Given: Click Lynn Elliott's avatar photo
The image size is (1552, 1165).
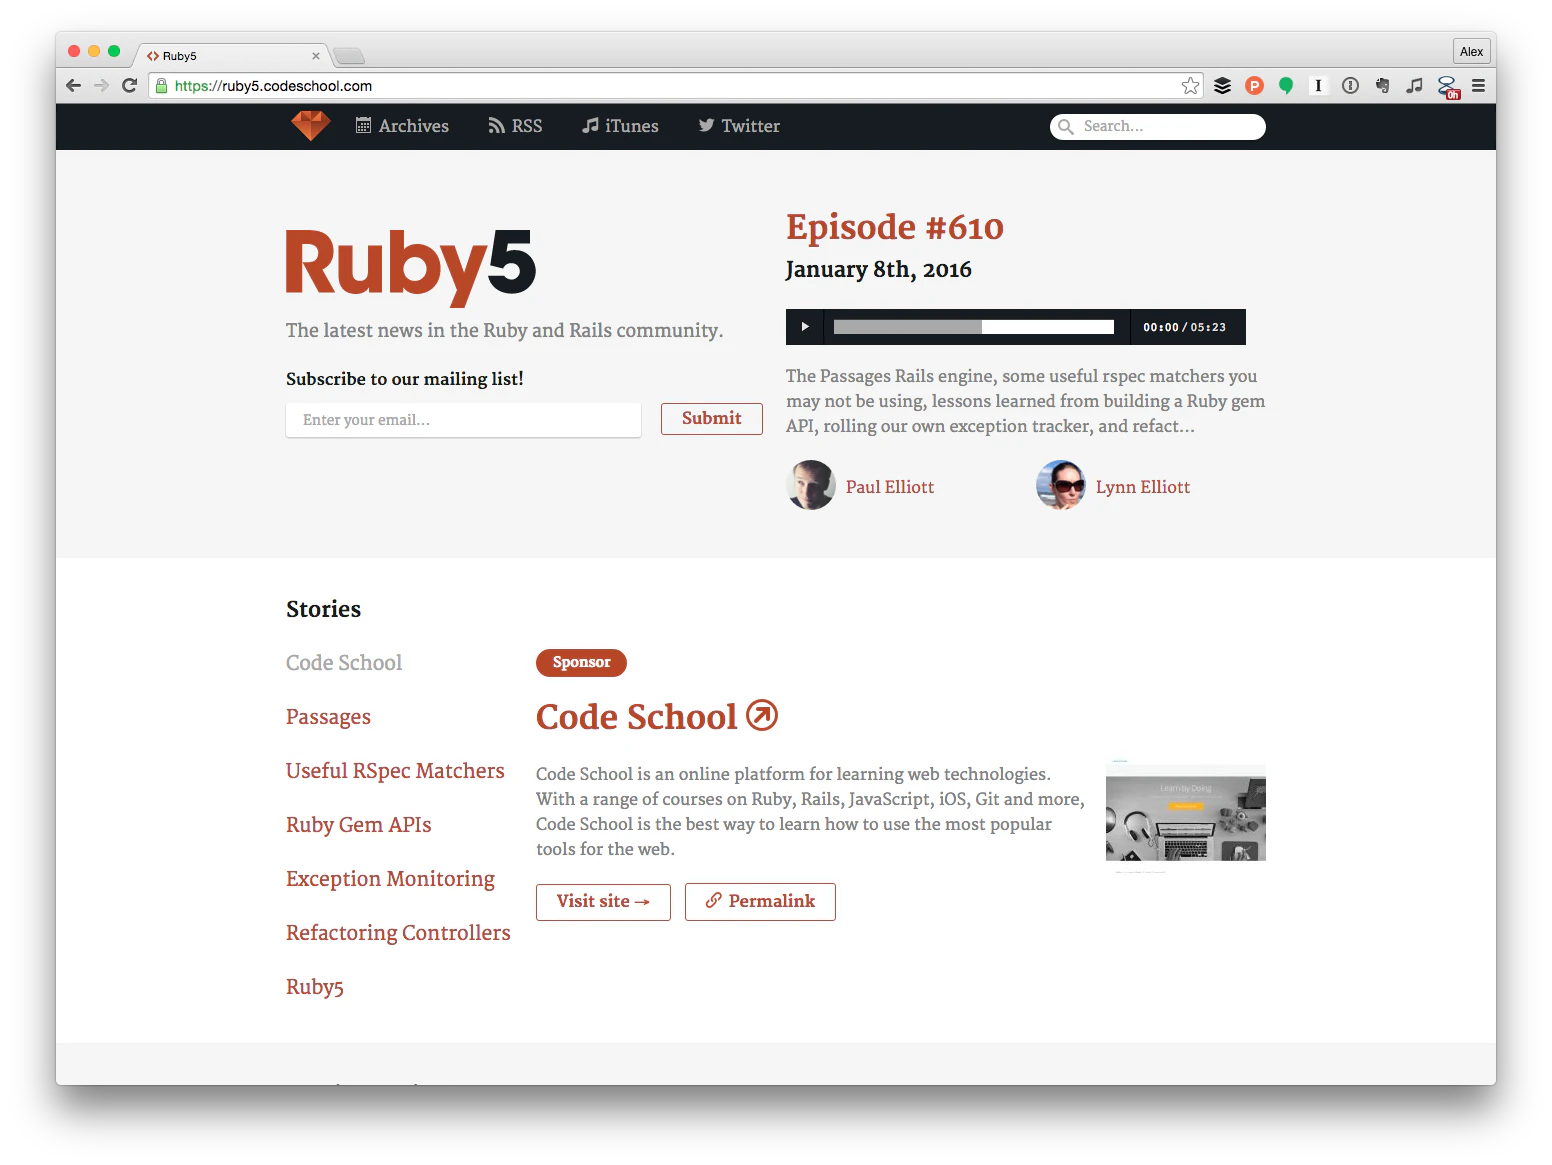Looking at the screenshot, I should click(1061, 485).
